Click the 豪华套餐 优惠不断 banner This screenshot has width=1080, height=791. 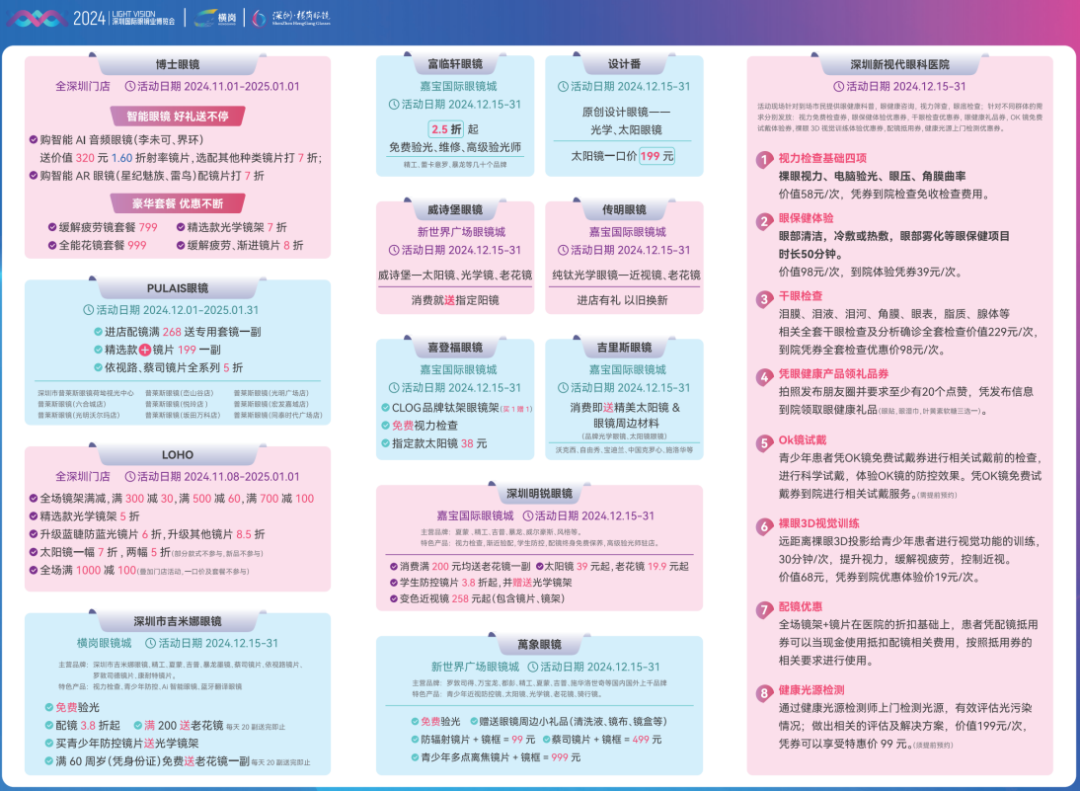[x=177, y=203]
